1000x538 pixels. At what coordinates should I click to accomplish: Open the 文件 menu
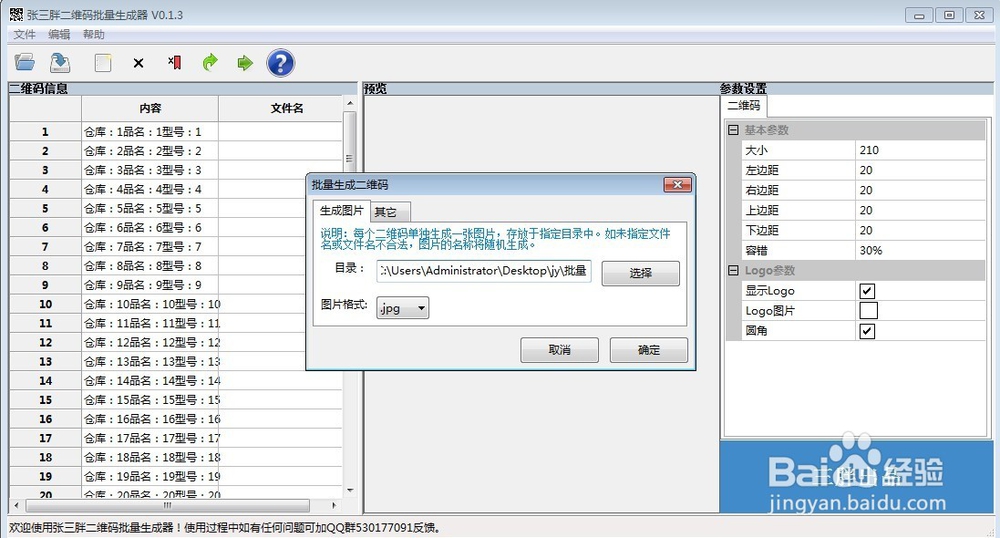(24, 34)
